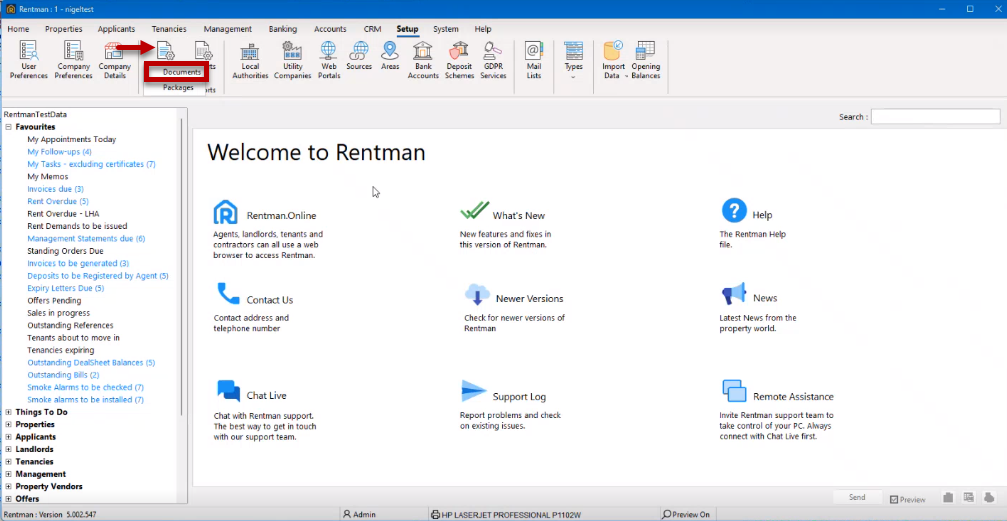Select Standing Orders Due item

click(65, 251)
